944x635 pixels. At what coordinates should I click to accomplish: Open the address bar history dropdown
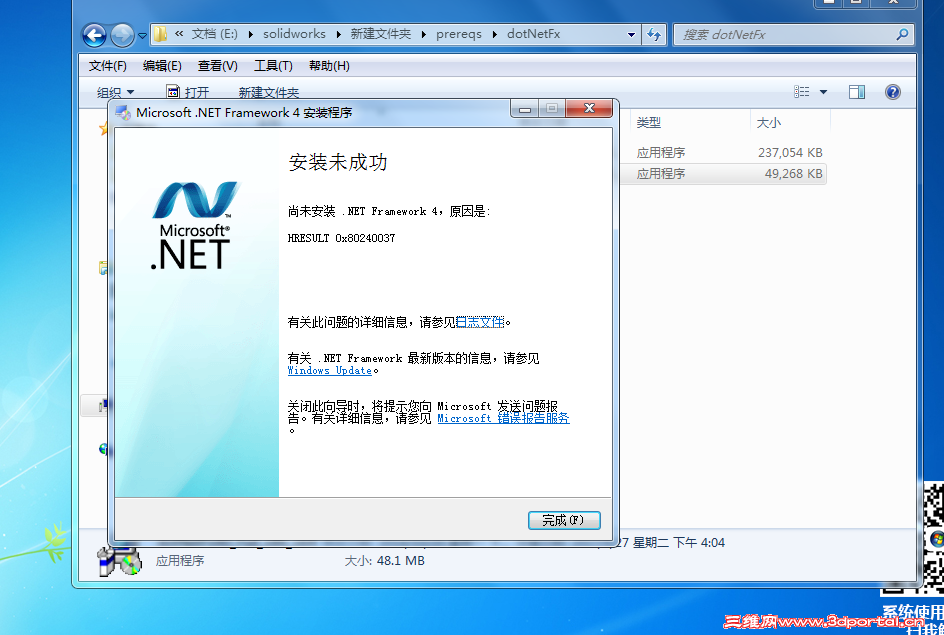631,34
